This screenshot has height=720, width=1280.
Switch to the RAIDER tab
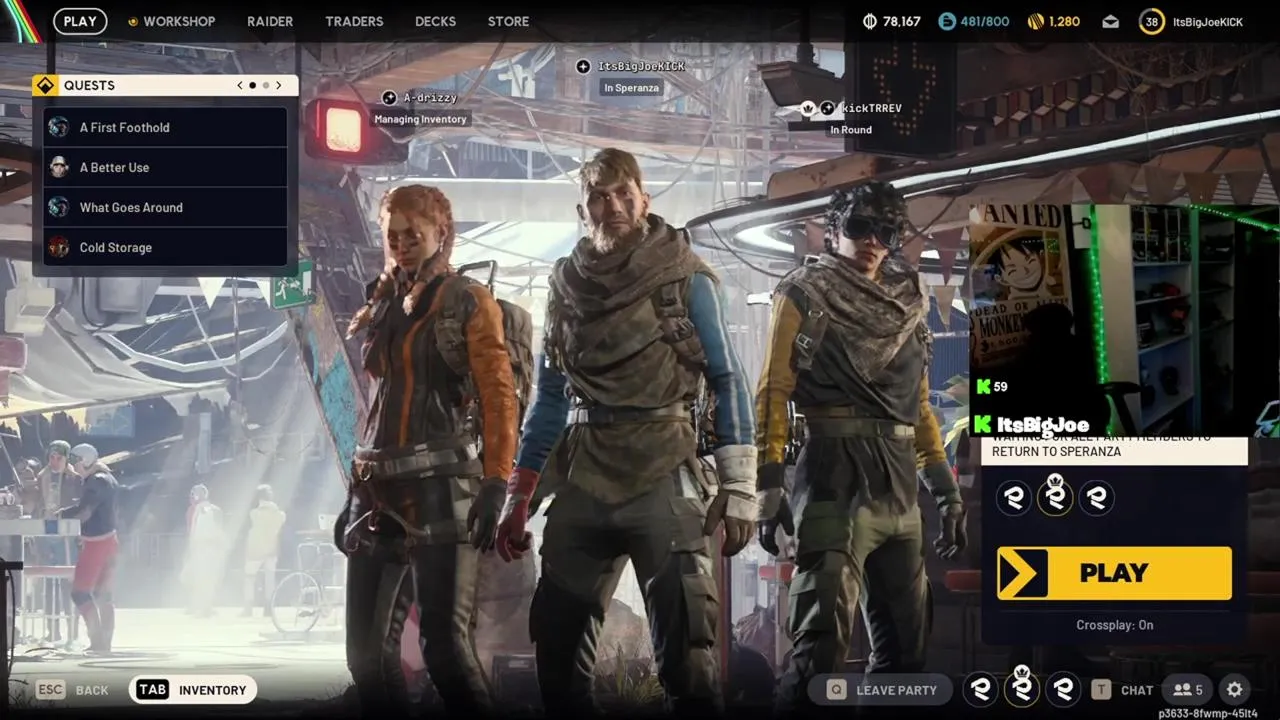[270, 21]
